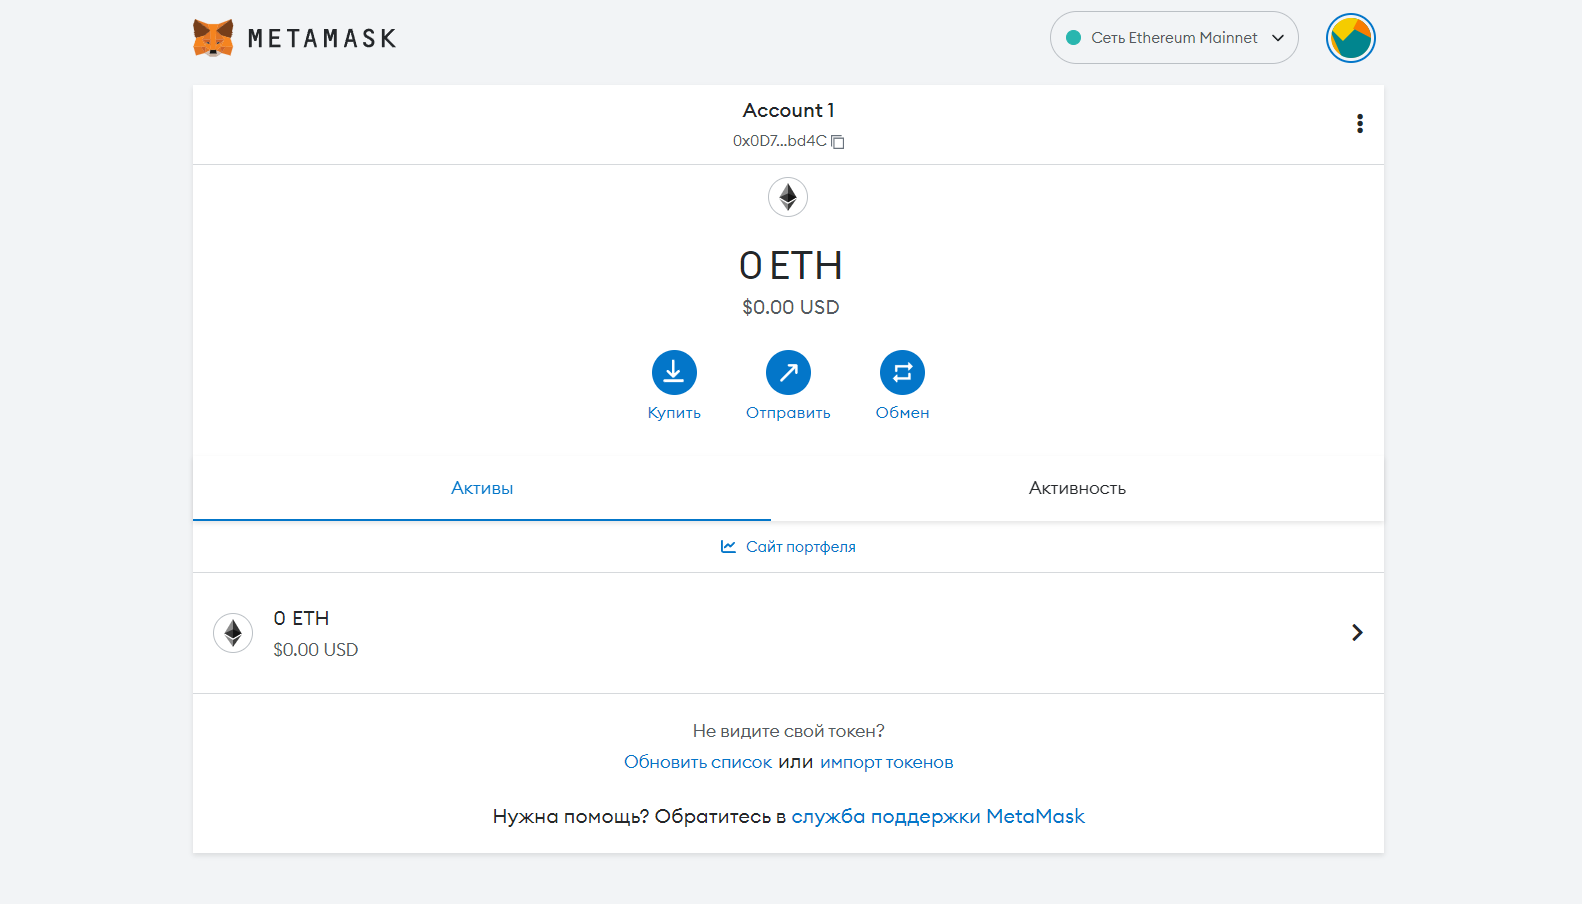Click the green network status dot
This screenshot has width=1582, height=904.
point(1074,38)
